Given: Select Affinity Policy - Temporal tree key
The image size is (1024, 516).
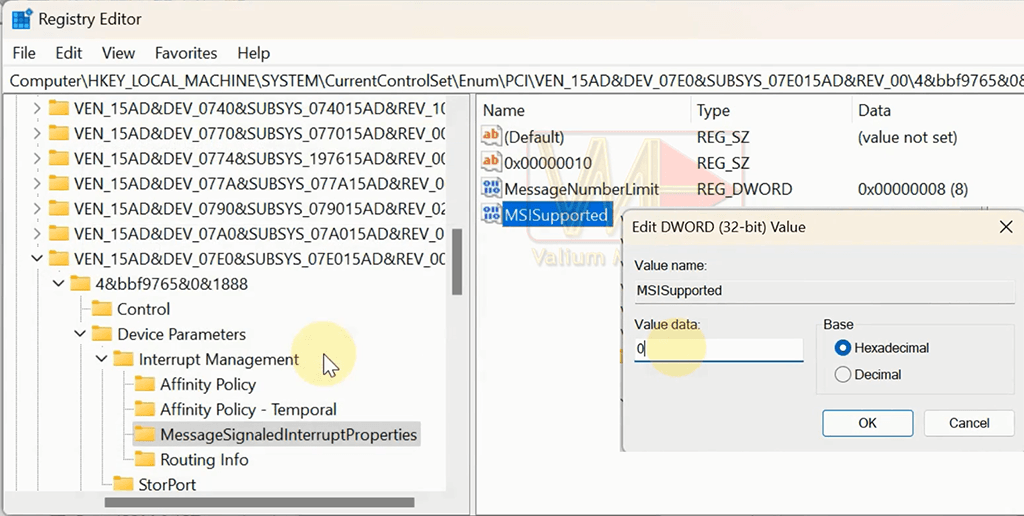Looking at the screenshot, I should click(x=248, y=410).
